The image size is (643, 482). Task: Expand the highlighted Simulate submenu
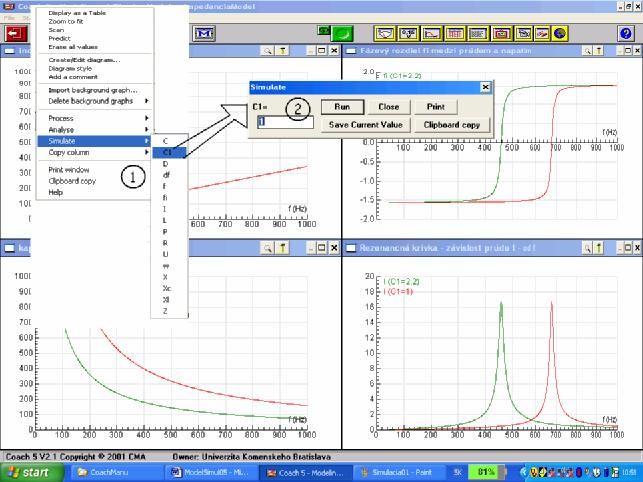94,141
